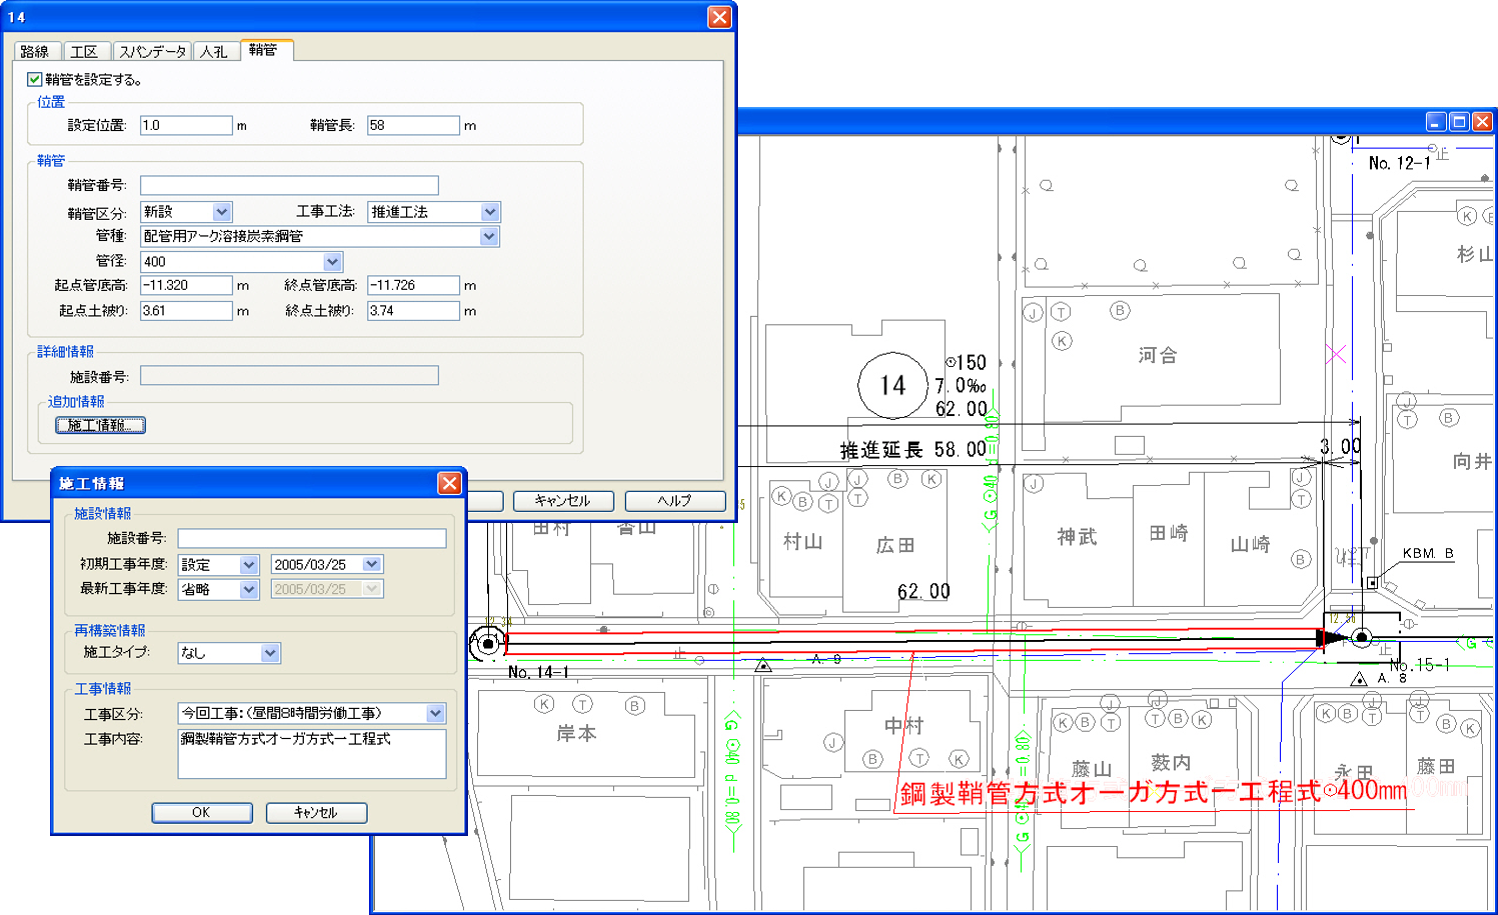Viewport: 1498px width, 915px height.
Task: Close the 14 properties dialog
Action: point(719,17)
